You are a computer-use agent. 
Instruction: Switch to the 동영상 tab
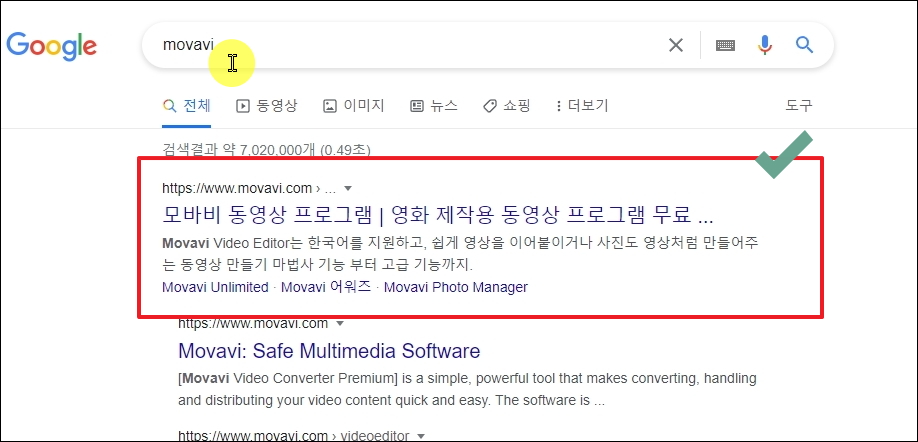[266, 106]
